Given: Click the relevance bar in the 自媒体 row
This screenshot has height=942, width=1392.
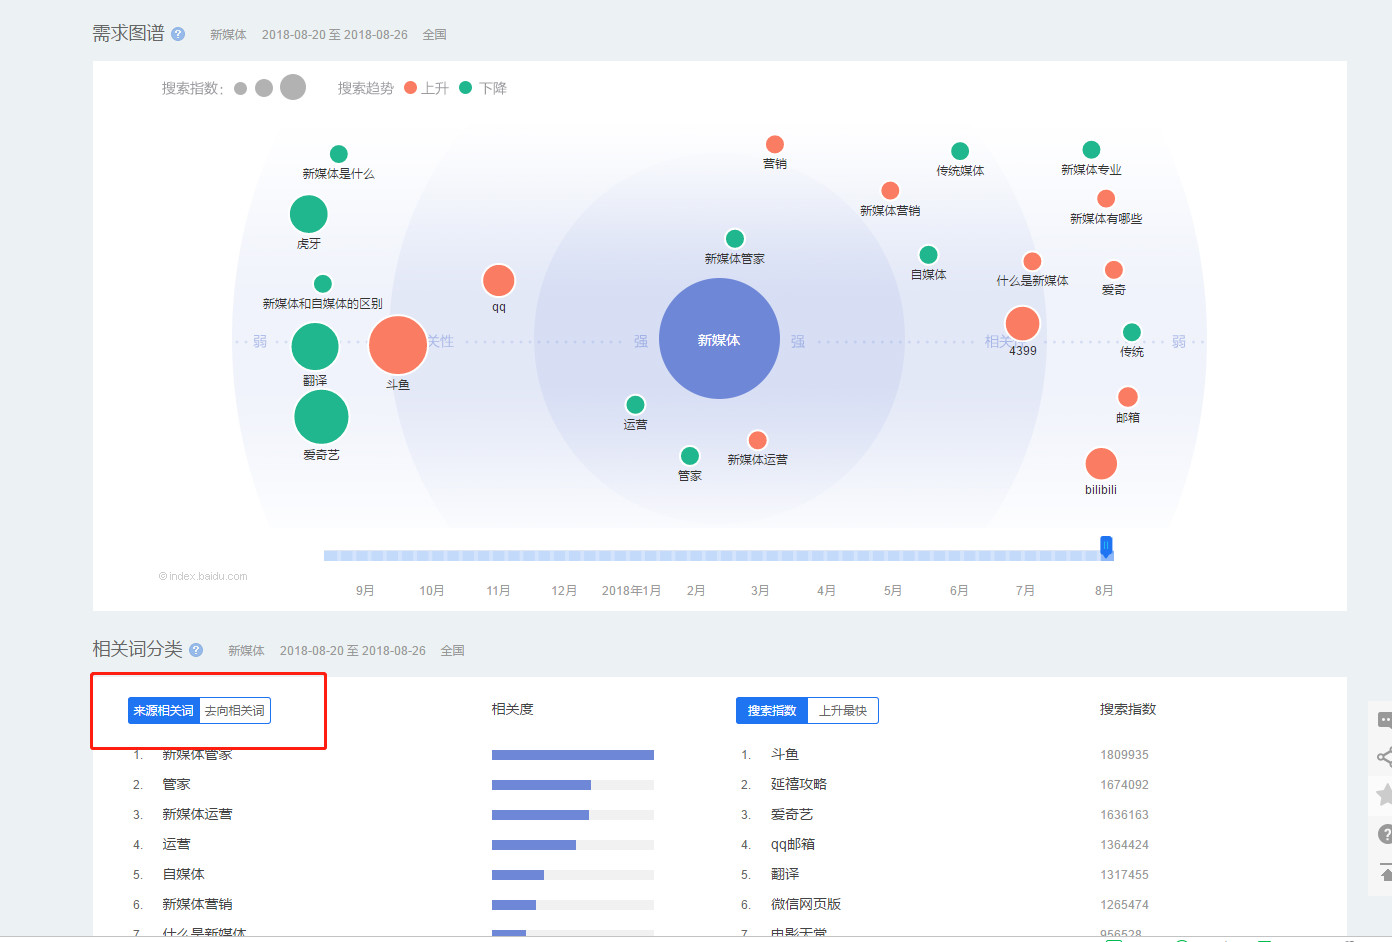Looking at the screenshot, I should point(573,875).
